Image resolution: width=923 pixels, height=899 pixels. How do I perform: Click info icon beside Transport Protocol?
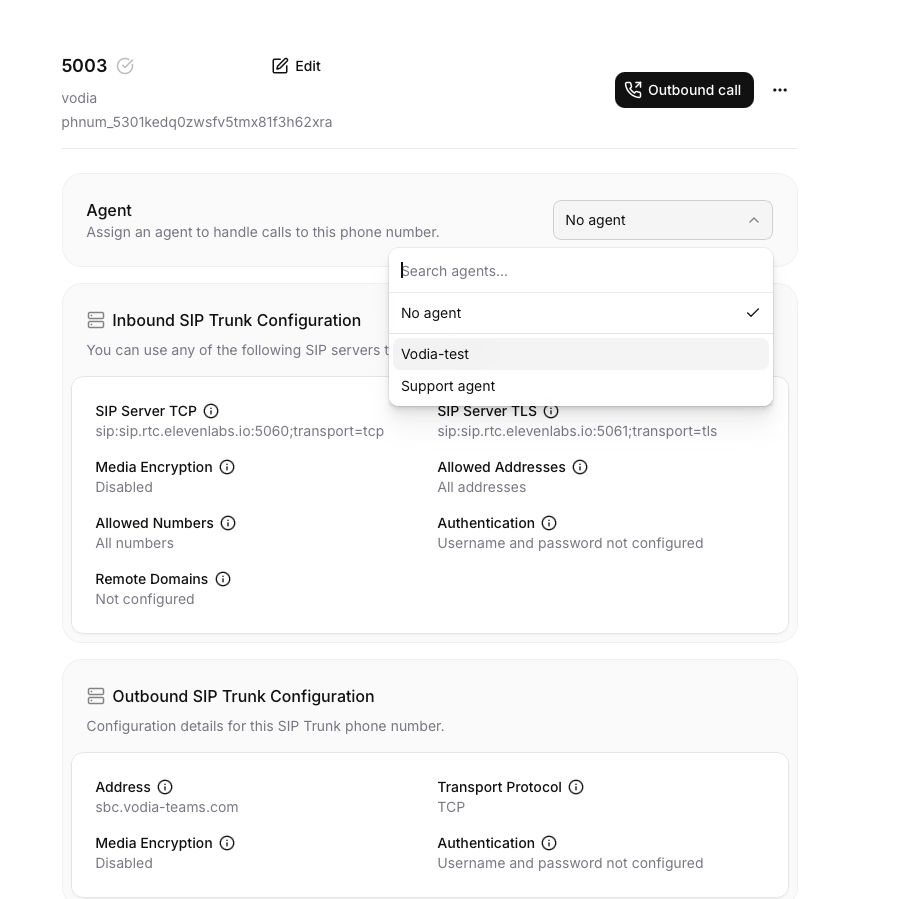pyautogui.click(x=576, y=787)
